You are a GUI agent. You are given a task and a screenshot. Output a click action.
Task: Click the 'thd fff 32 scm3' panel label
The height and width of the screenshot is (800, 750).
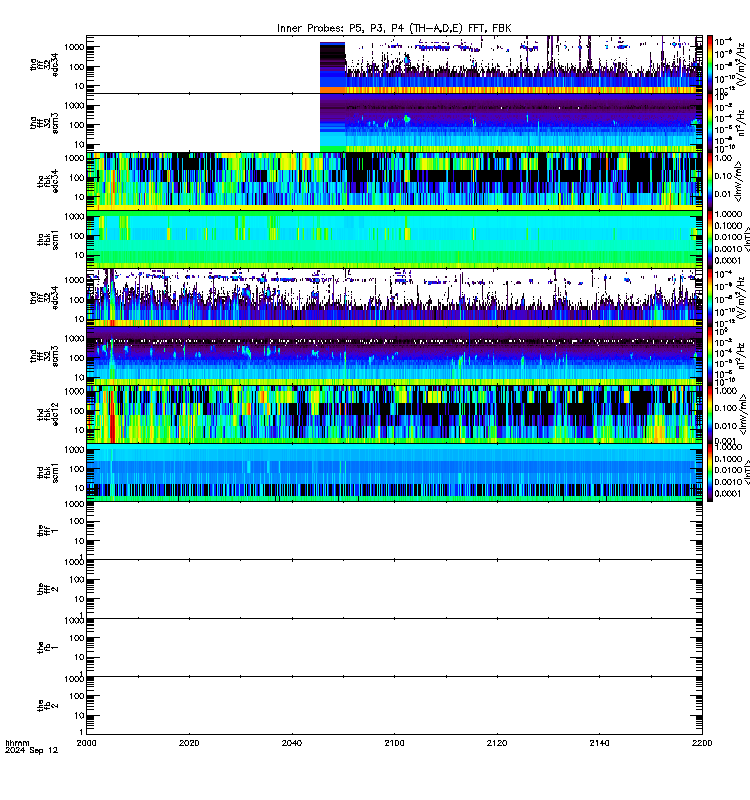(x=44, y=356)
